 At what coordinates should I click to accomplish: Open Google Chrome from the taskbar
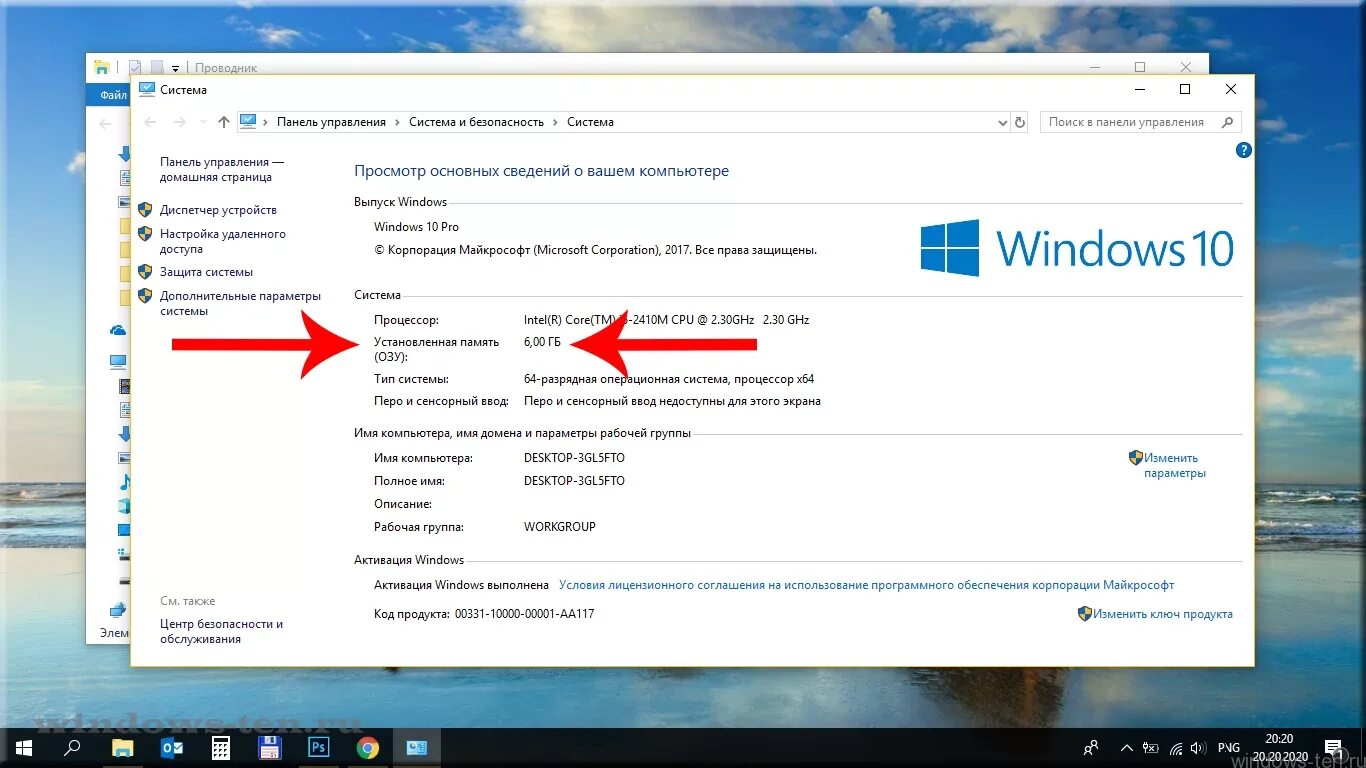click(x=368, y=747)
